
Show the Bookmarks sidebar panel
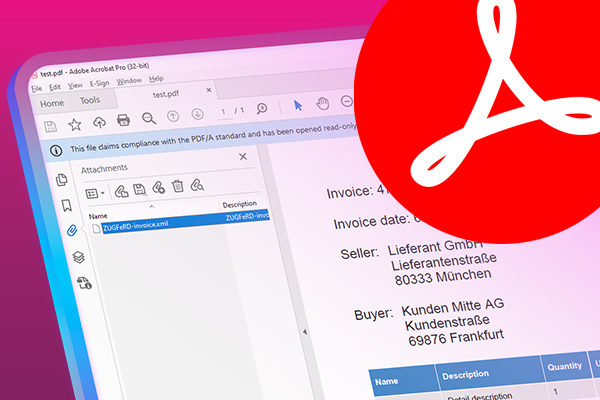(66, 206)
